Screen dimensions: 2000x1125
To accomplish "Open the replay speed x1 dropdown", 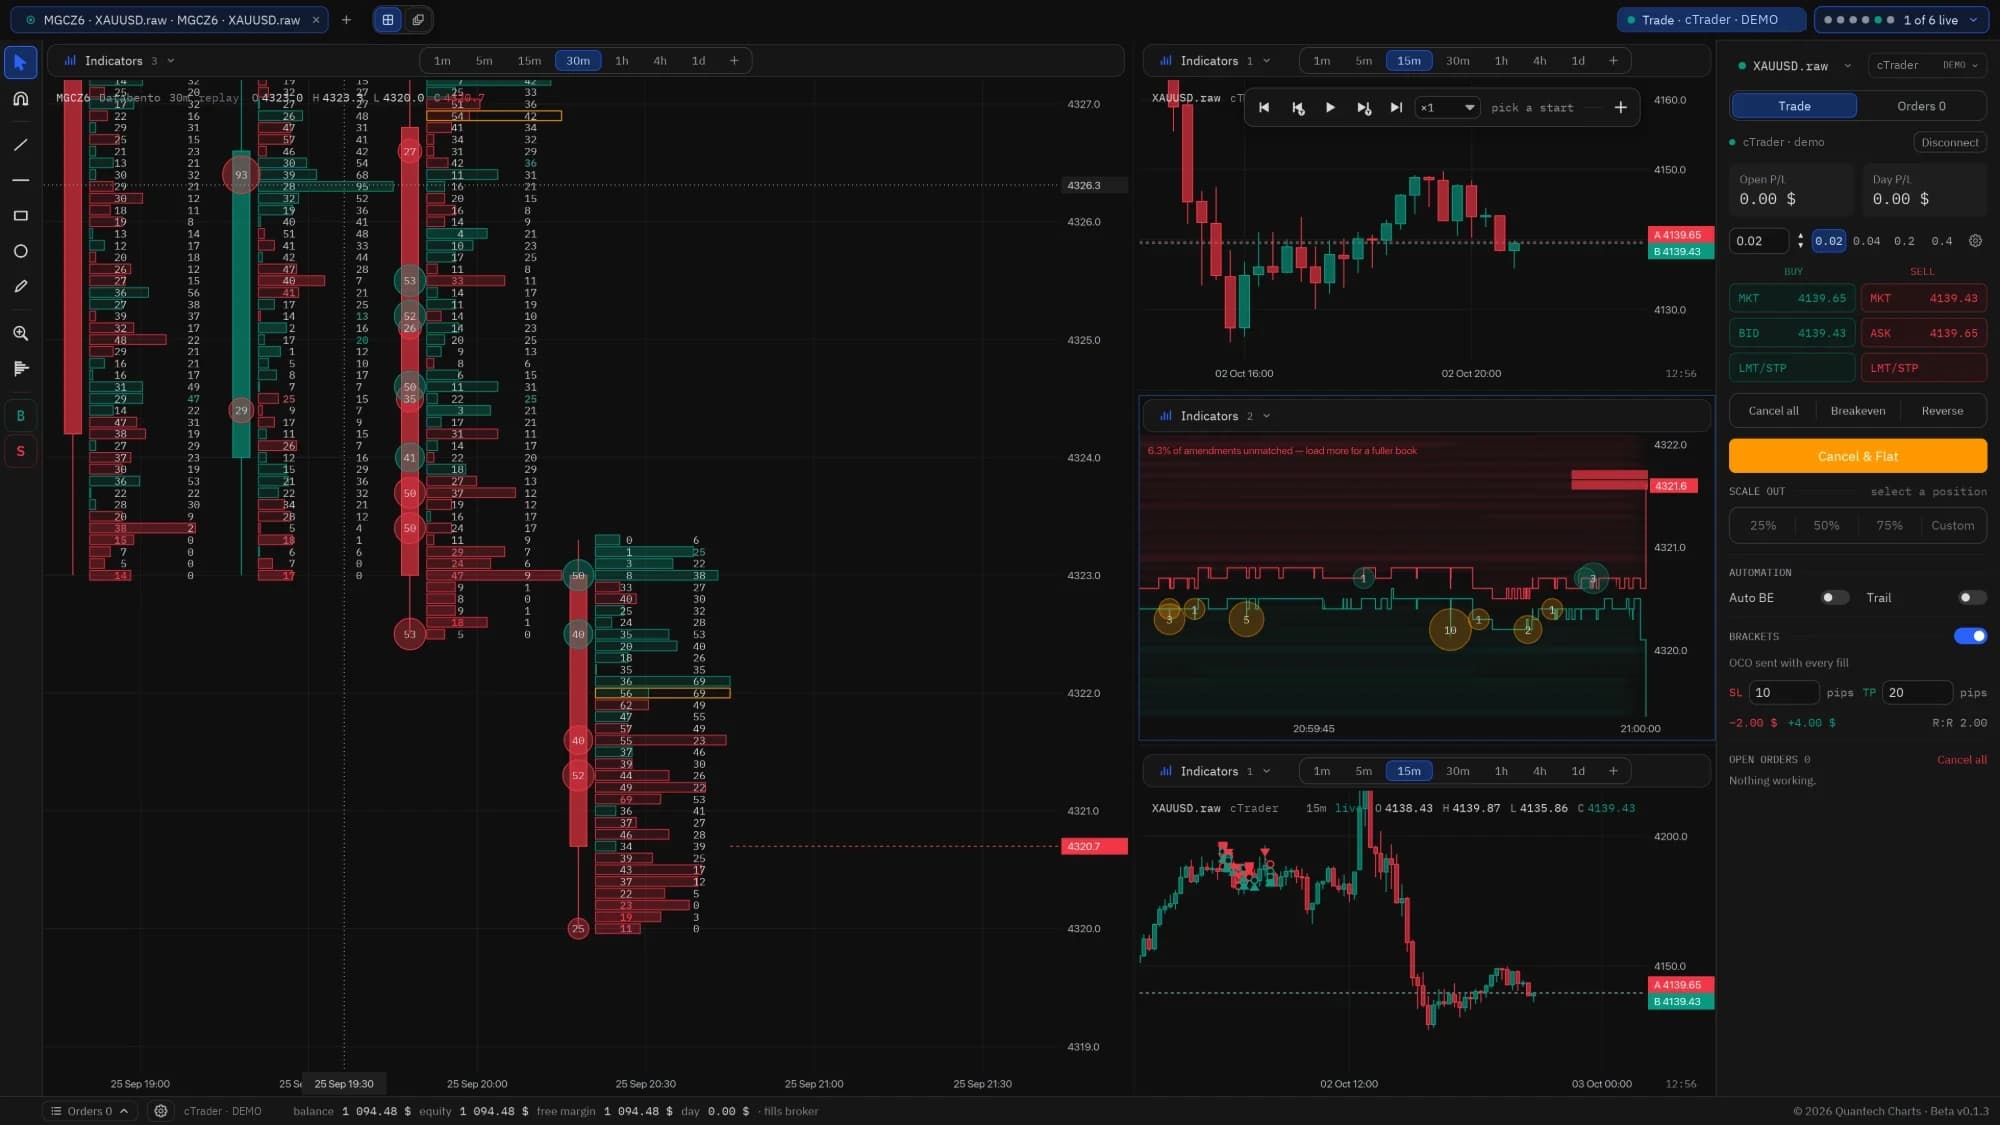I will pos(1447,108).
